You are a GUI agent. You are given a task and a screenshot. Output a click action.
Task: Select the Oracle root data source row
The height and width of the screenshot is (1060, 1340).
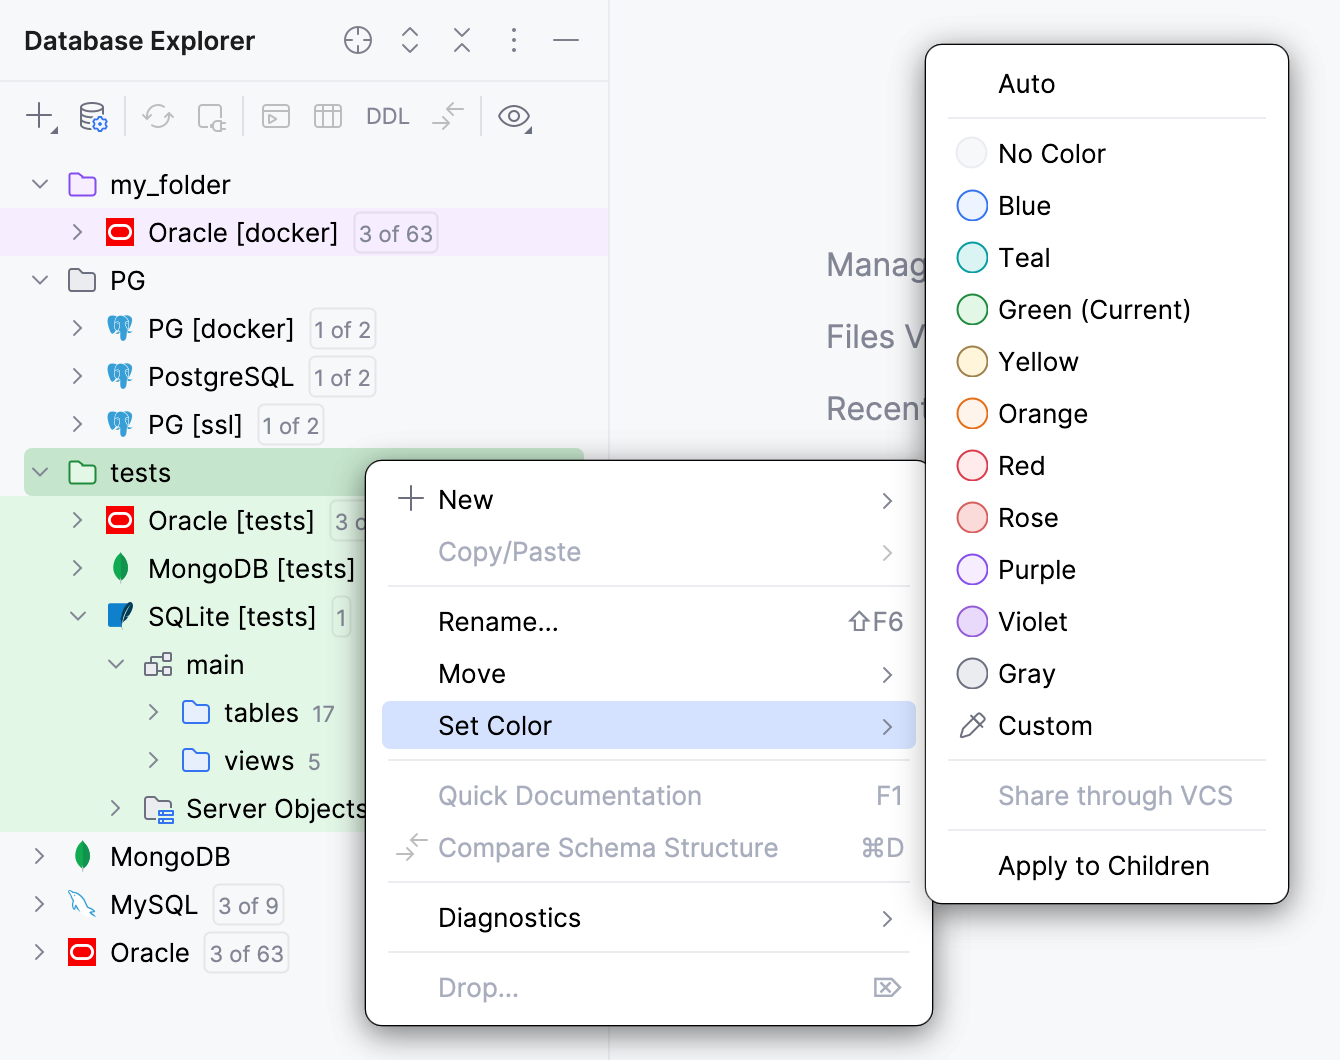tap(182, 952)
